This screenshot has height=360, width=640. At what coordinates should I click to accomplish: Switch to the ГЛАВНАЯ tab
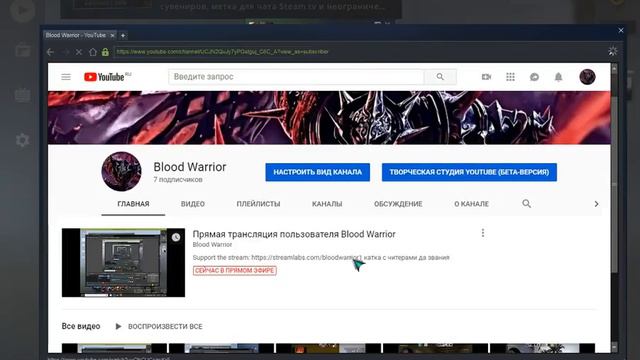click(x=133, y=204)
